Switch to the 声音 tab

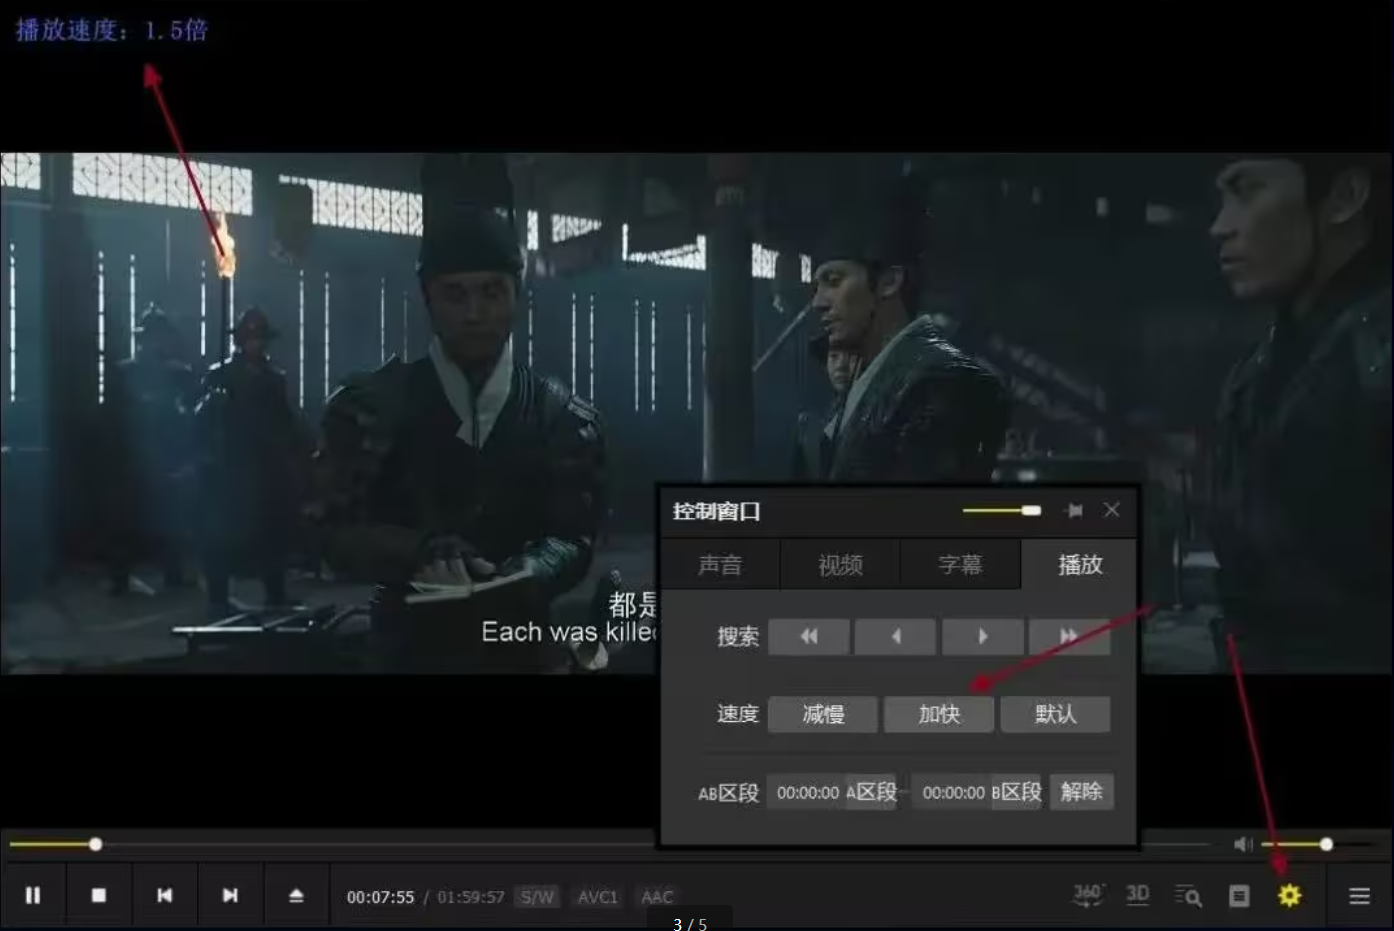(720, 565)
